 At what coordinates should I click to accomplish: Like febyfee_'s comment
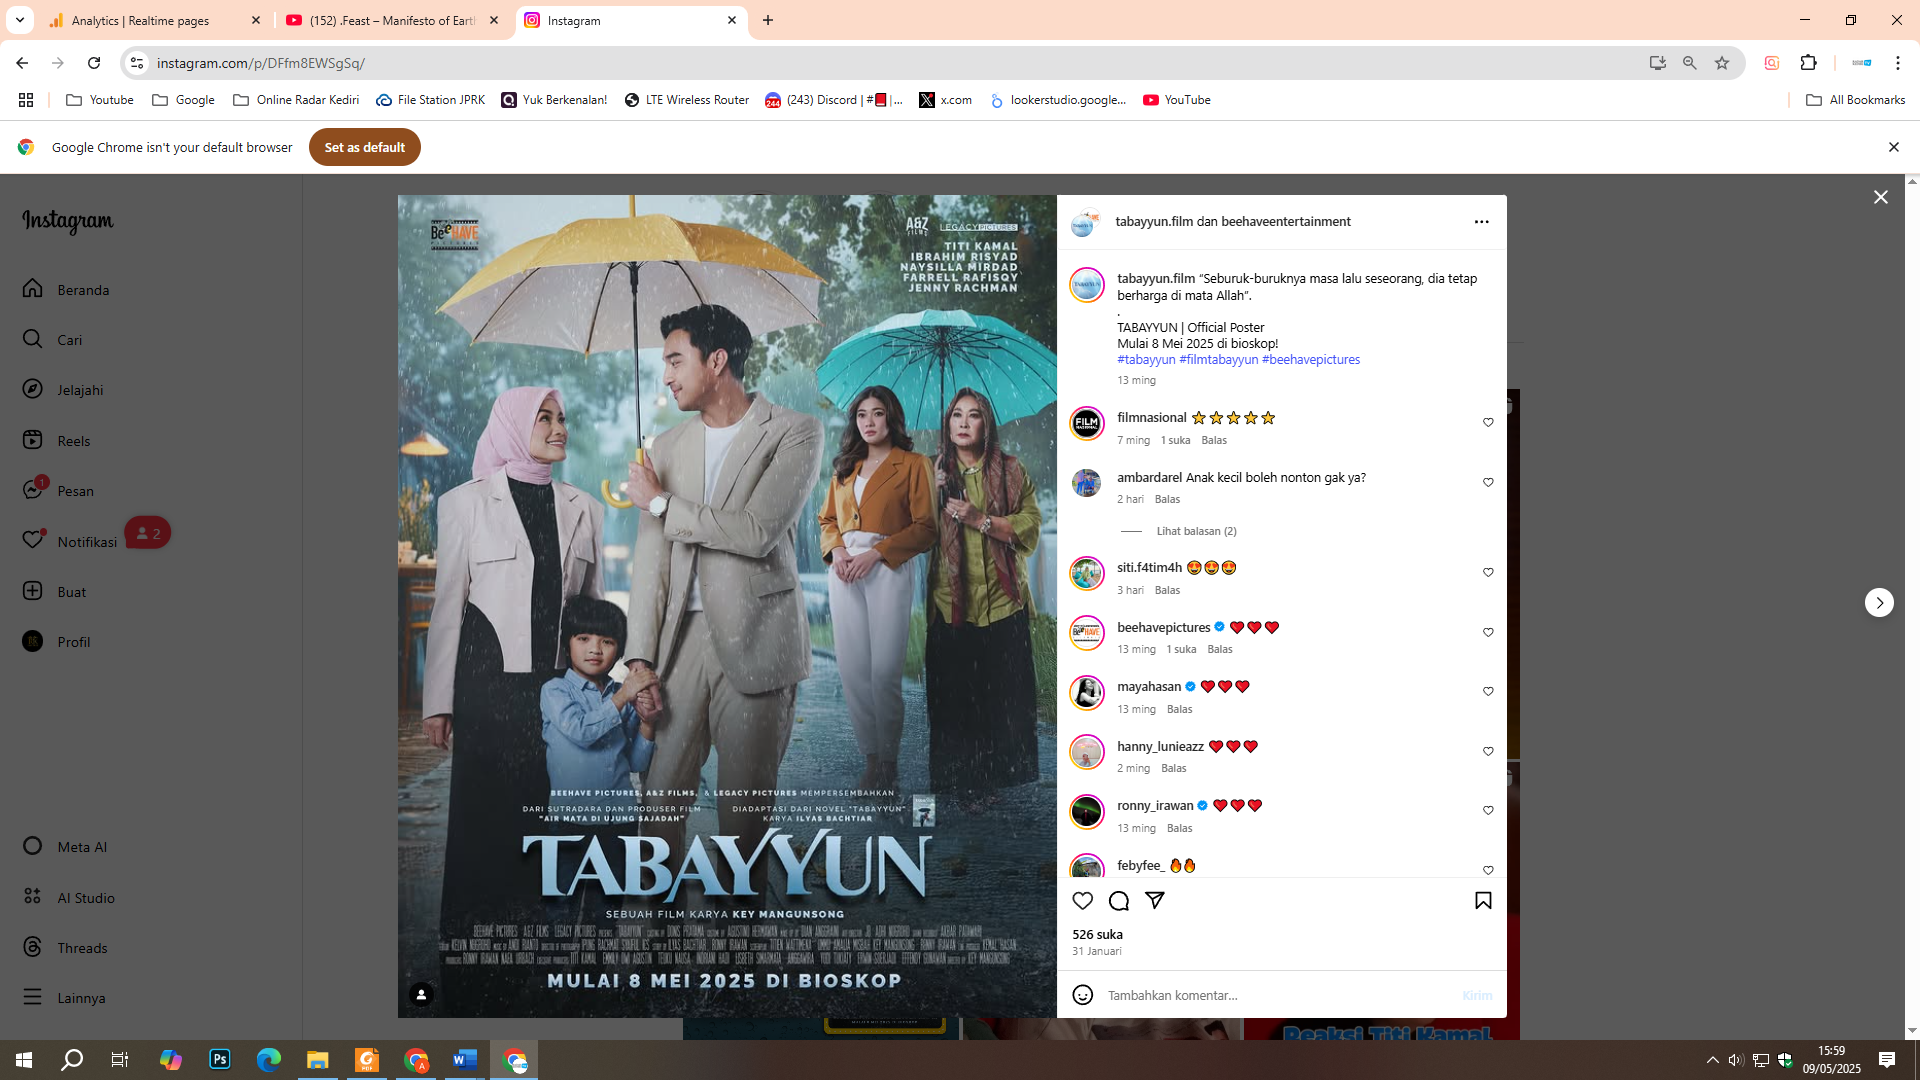[x=1488, y=870]
